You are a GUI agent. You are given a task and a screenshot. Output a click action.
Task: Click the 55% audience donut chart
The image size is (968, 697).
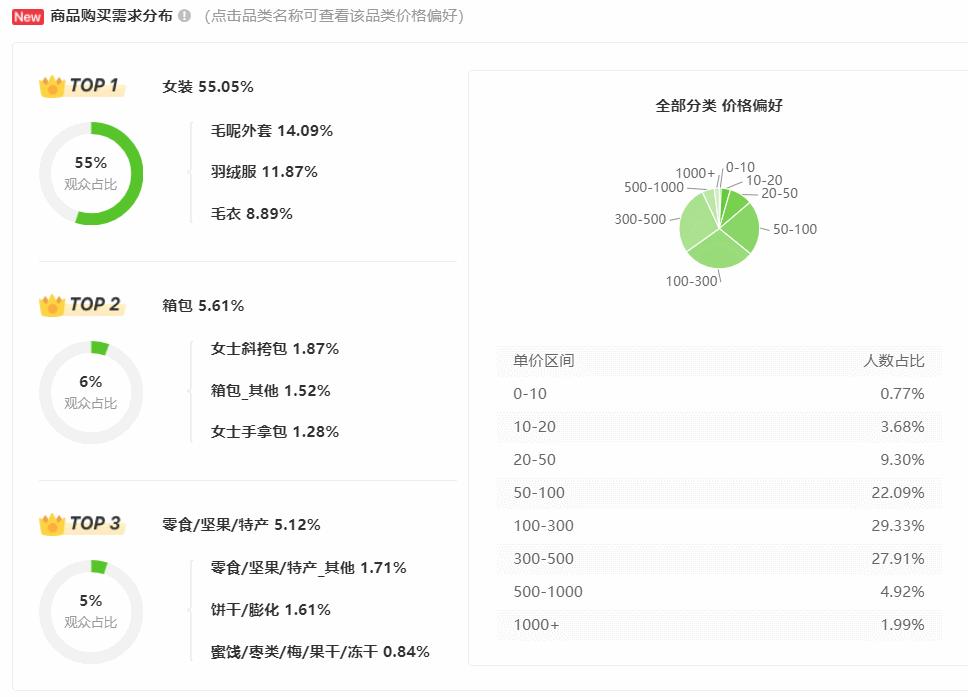(x=91, y=173)
